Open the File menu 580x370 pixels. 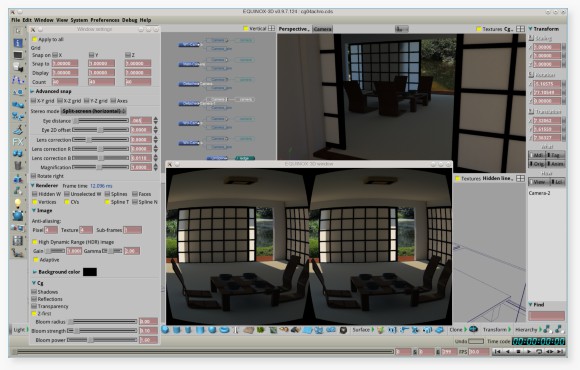(16, 20)
